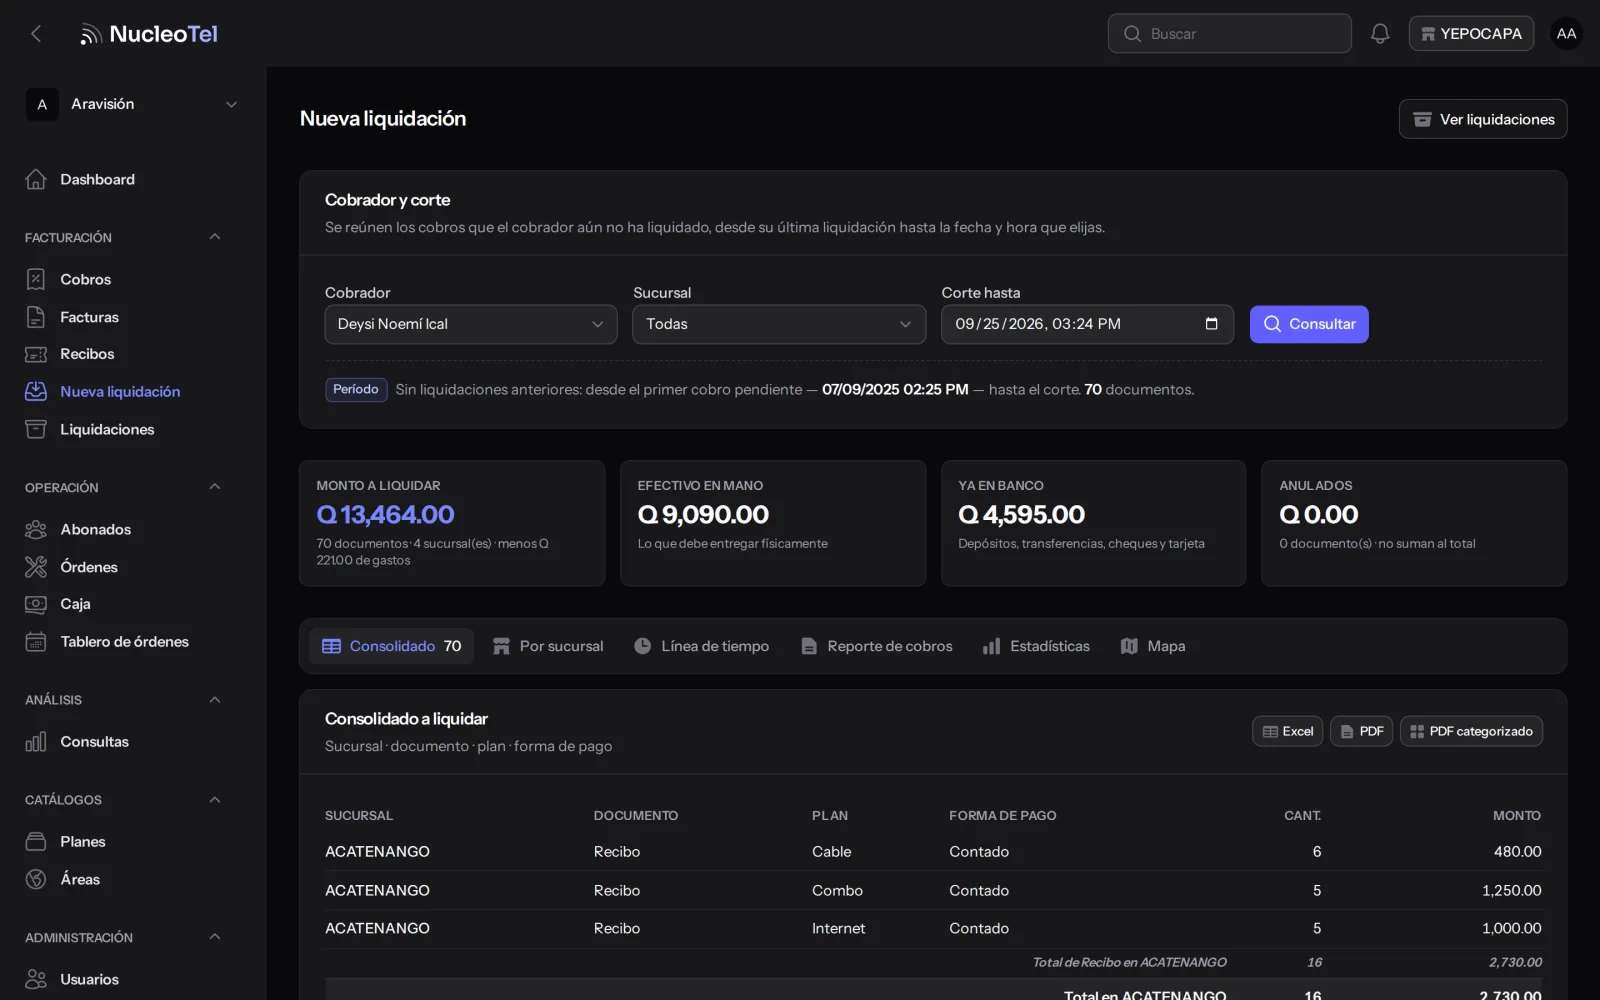1600x1000 pixels.
Task: Click the PDF export button
Action: [1362, 731]
